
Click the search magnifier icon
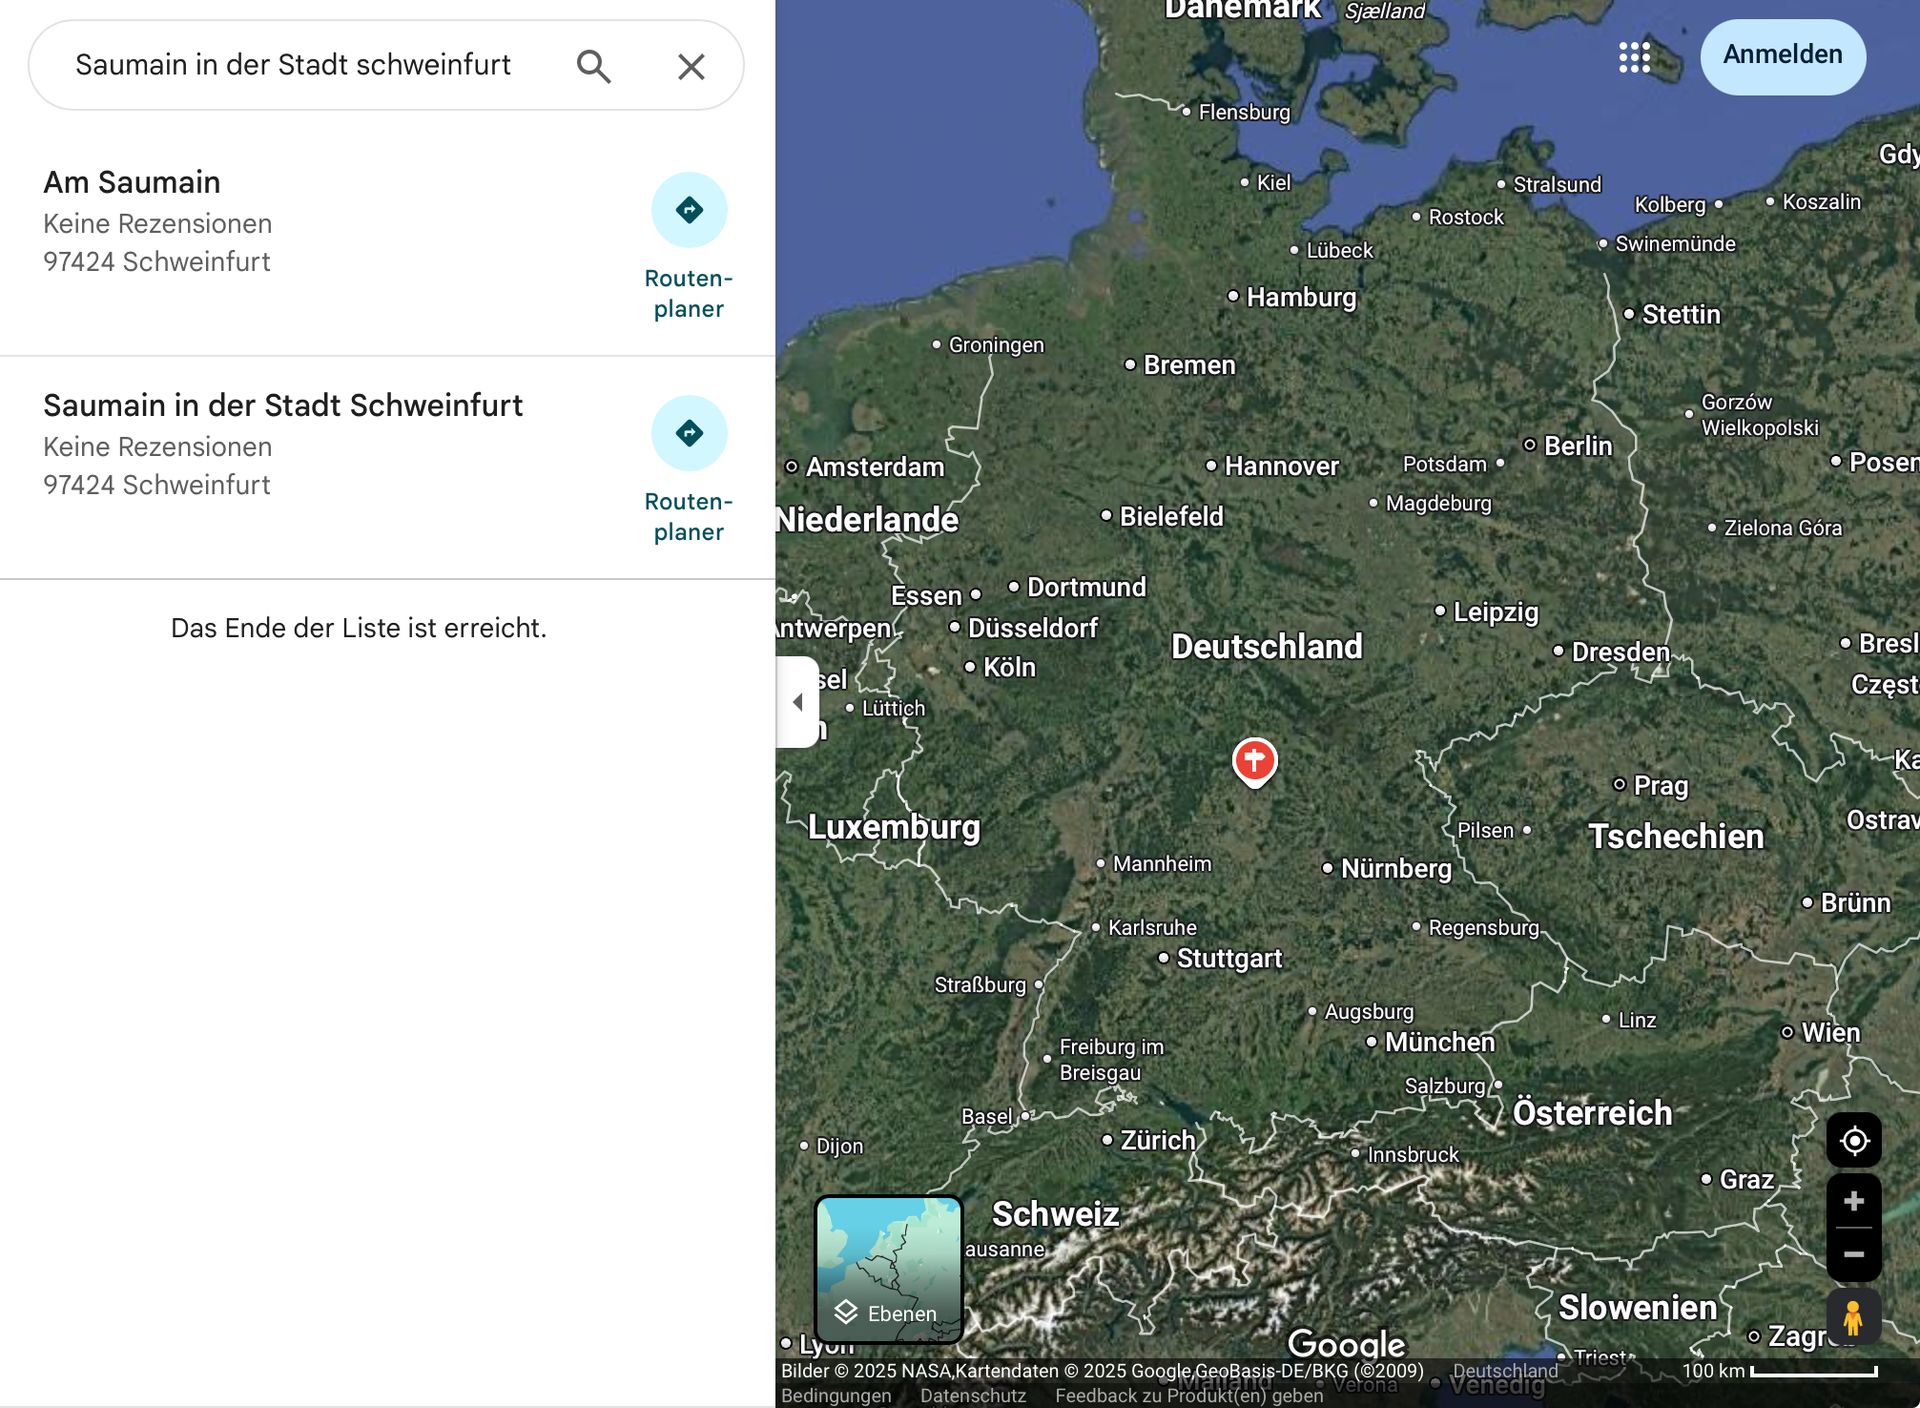pos(593,66)
